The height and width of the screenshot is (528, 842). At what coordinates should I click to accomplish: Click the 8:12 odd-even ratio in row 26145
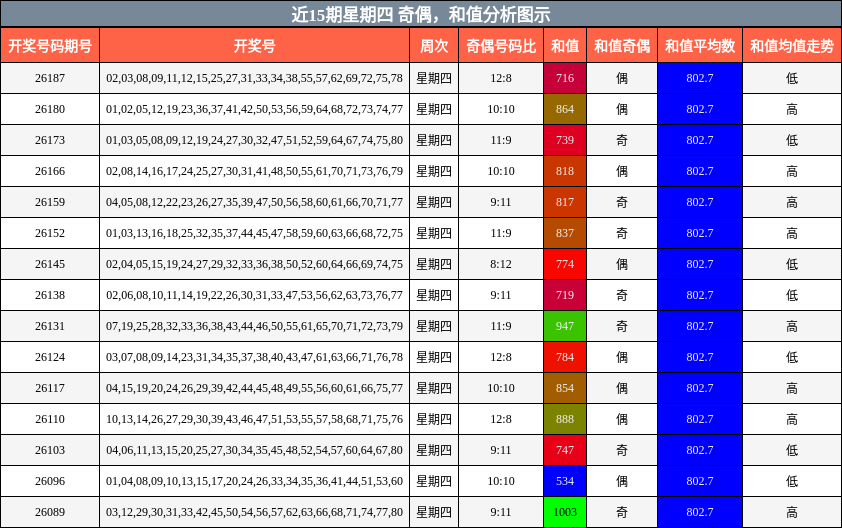coord(501,264)
